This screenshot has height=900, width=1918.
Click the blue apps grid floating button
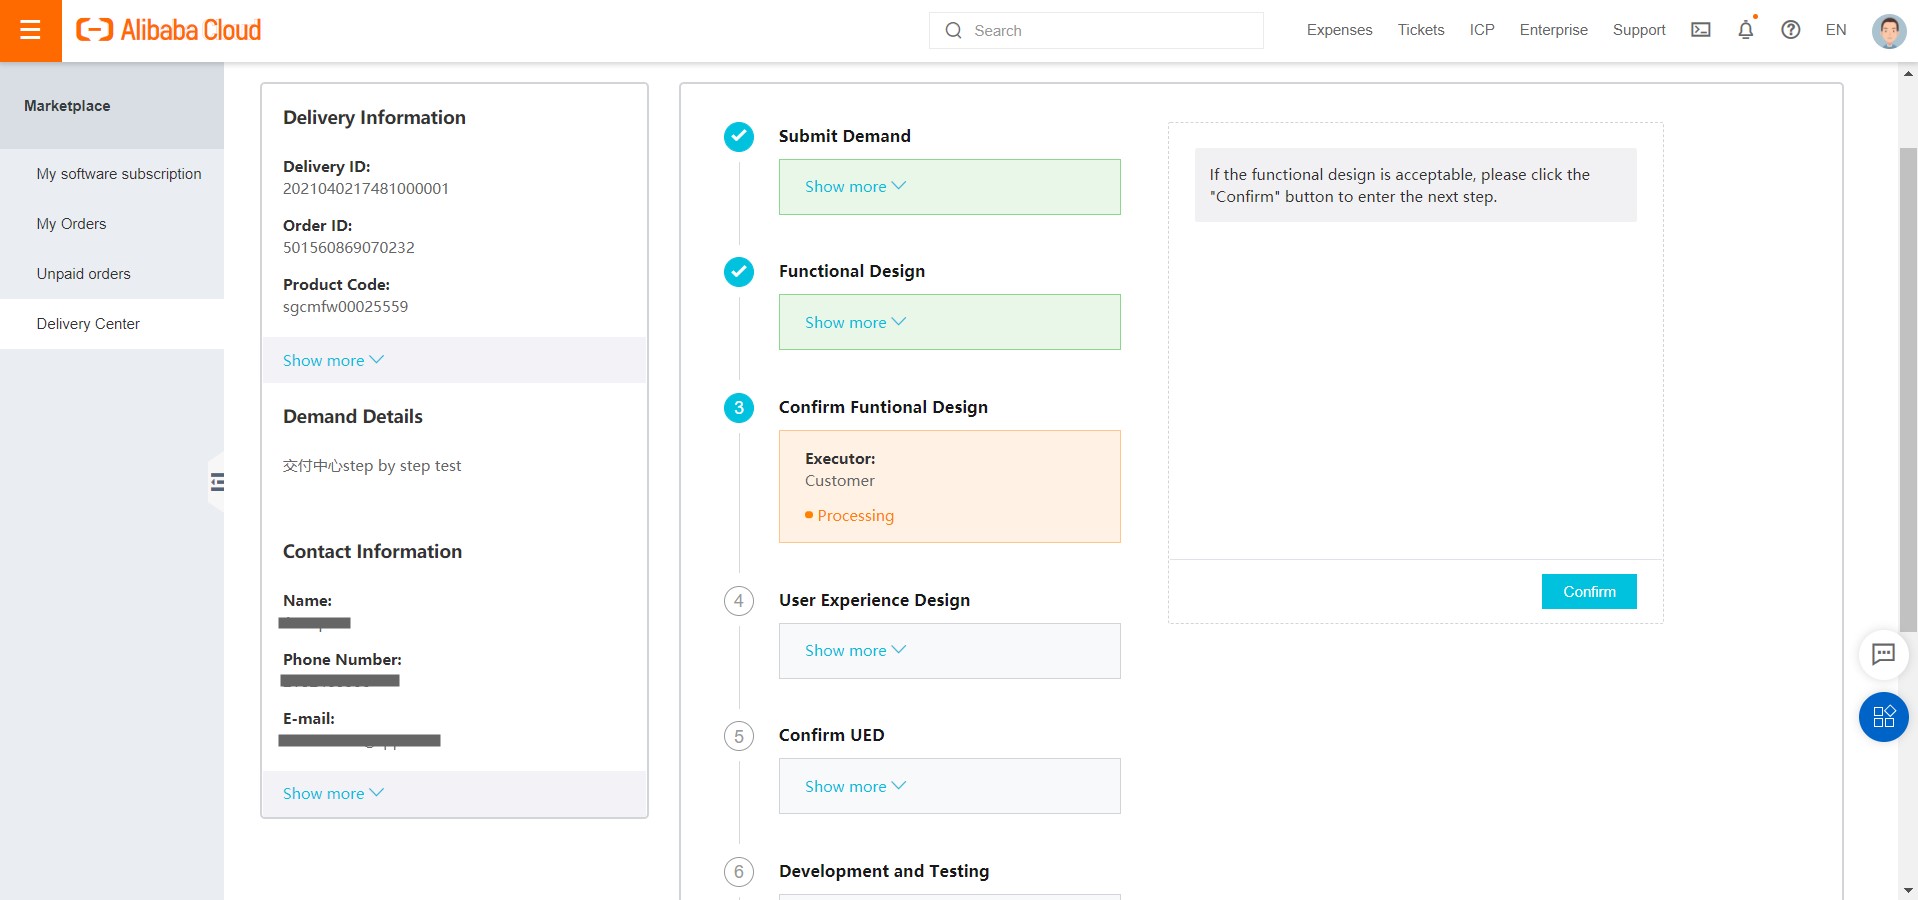coord(1883,717)
